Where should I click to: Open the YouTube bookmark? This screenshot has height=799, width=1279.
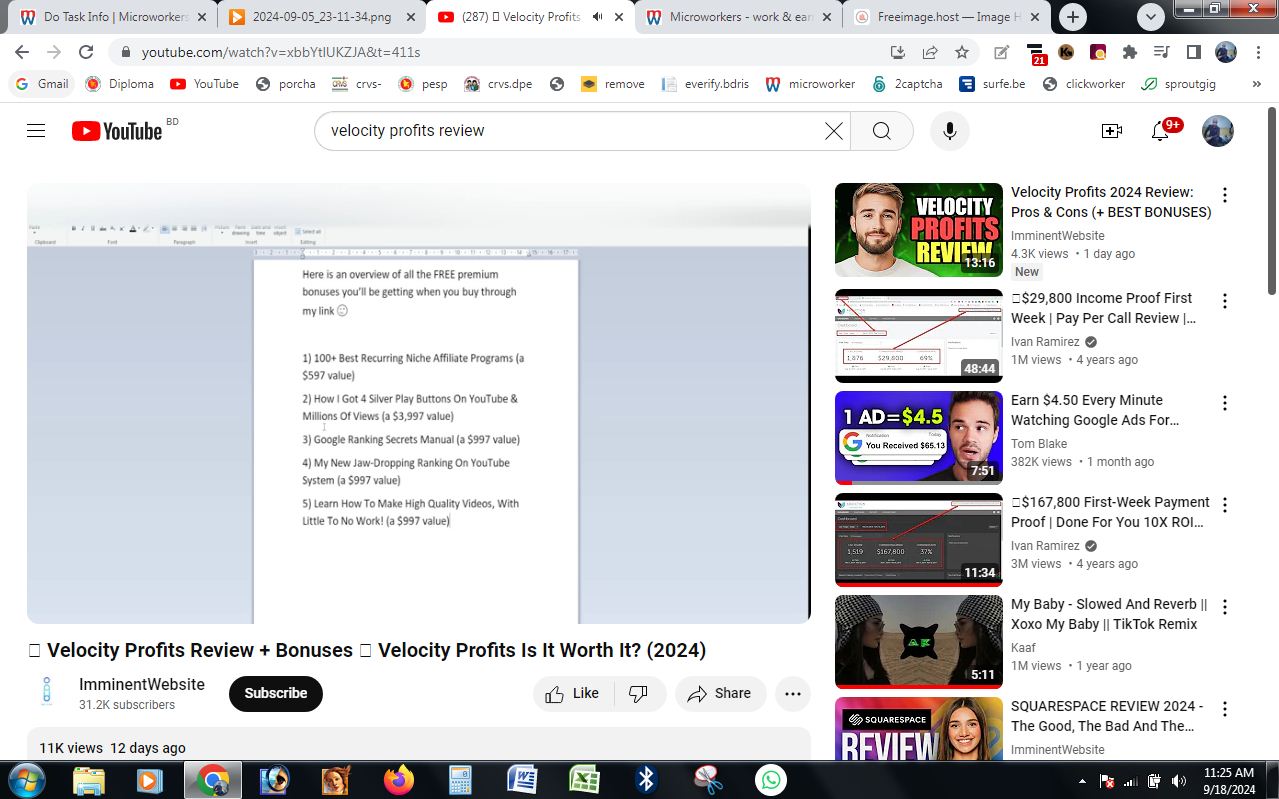point(205,84)
